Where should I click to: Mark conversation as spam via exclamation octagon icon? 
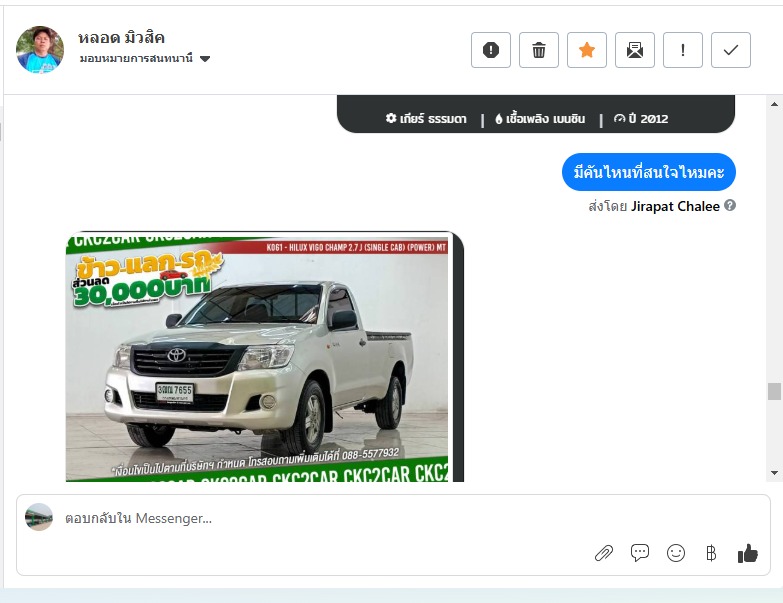click(x=491, y=50)
